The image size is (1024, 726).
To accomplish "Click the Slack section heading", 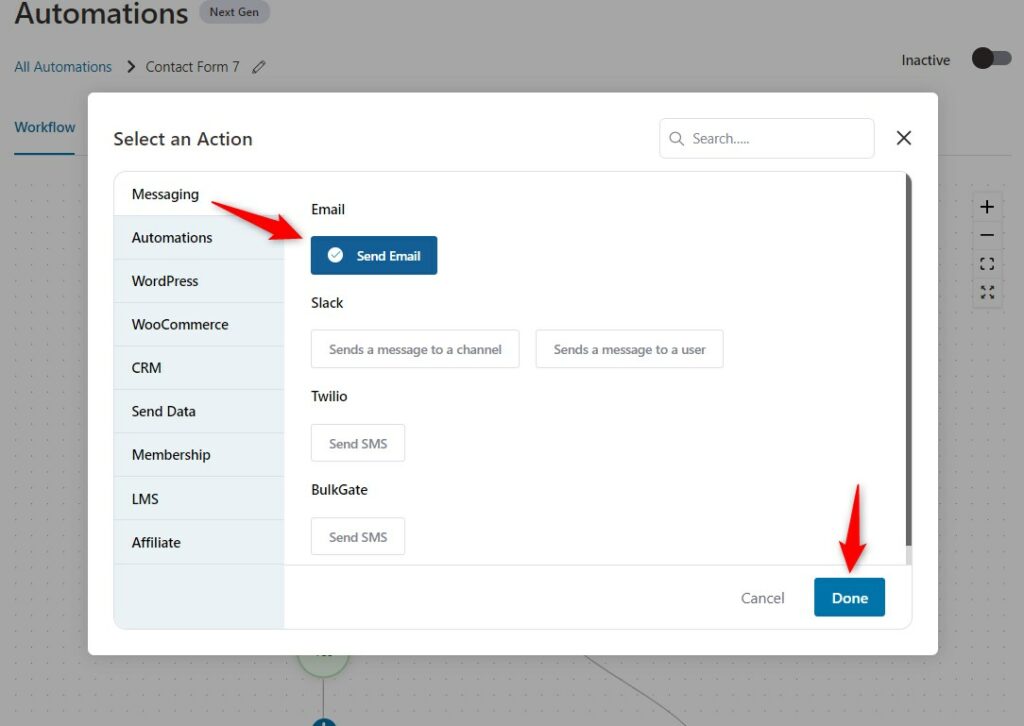I will 327,303.
